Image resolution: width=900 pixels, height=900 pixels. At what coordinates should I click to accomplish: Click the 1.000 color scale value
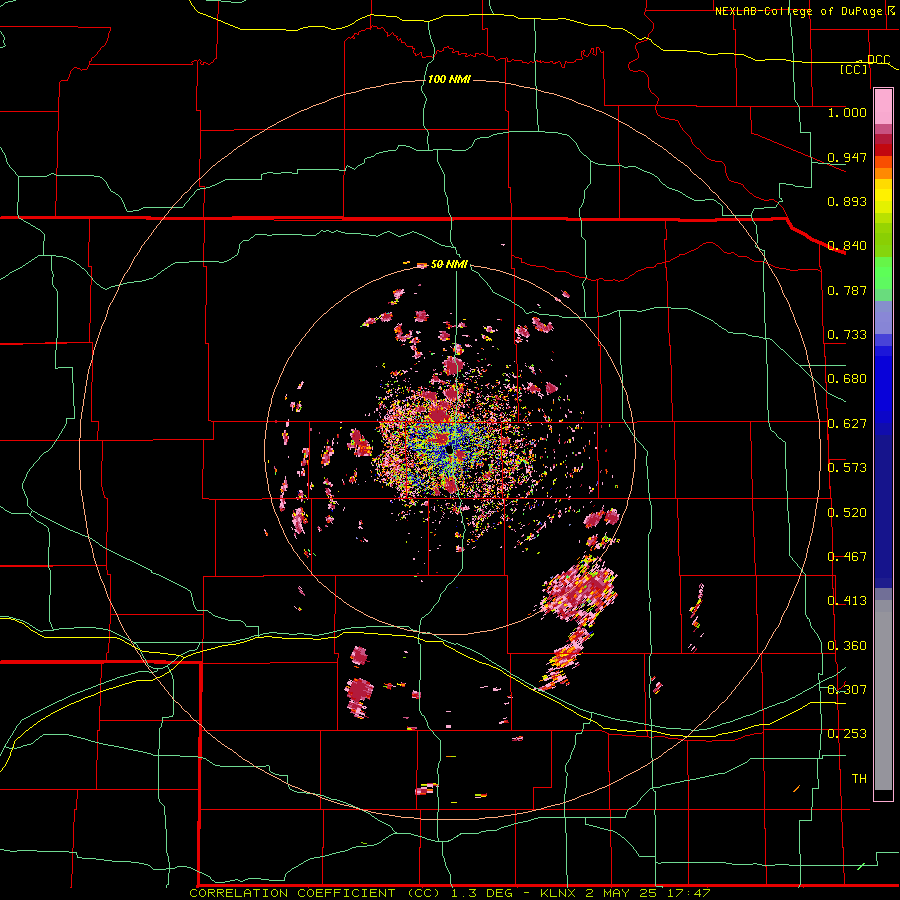coord(847,112)
